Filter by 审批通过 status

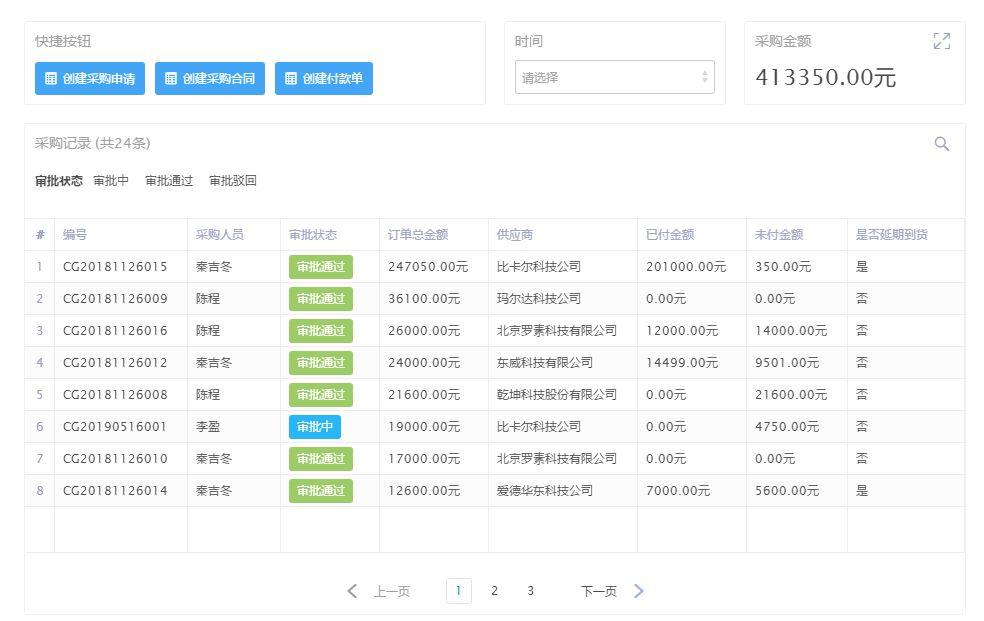(x=169, y=181)
